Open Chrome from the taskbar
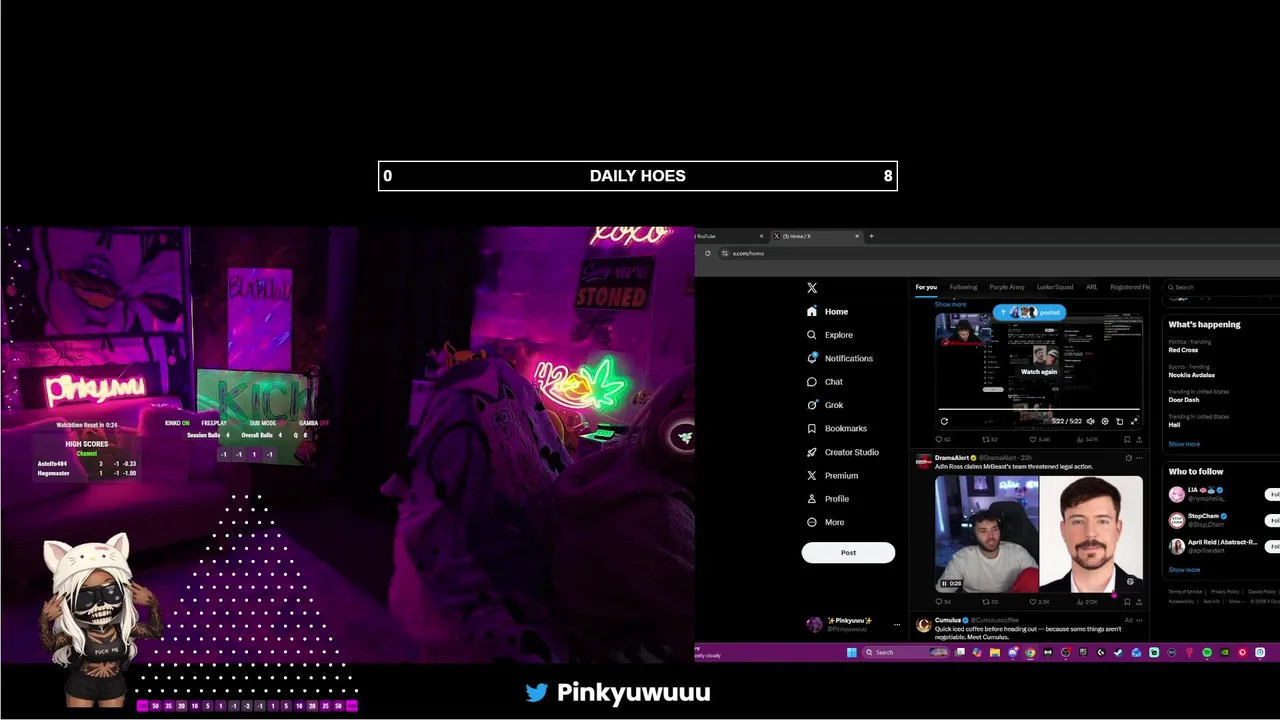The image size is (1280, 720). coord(1030,652)
